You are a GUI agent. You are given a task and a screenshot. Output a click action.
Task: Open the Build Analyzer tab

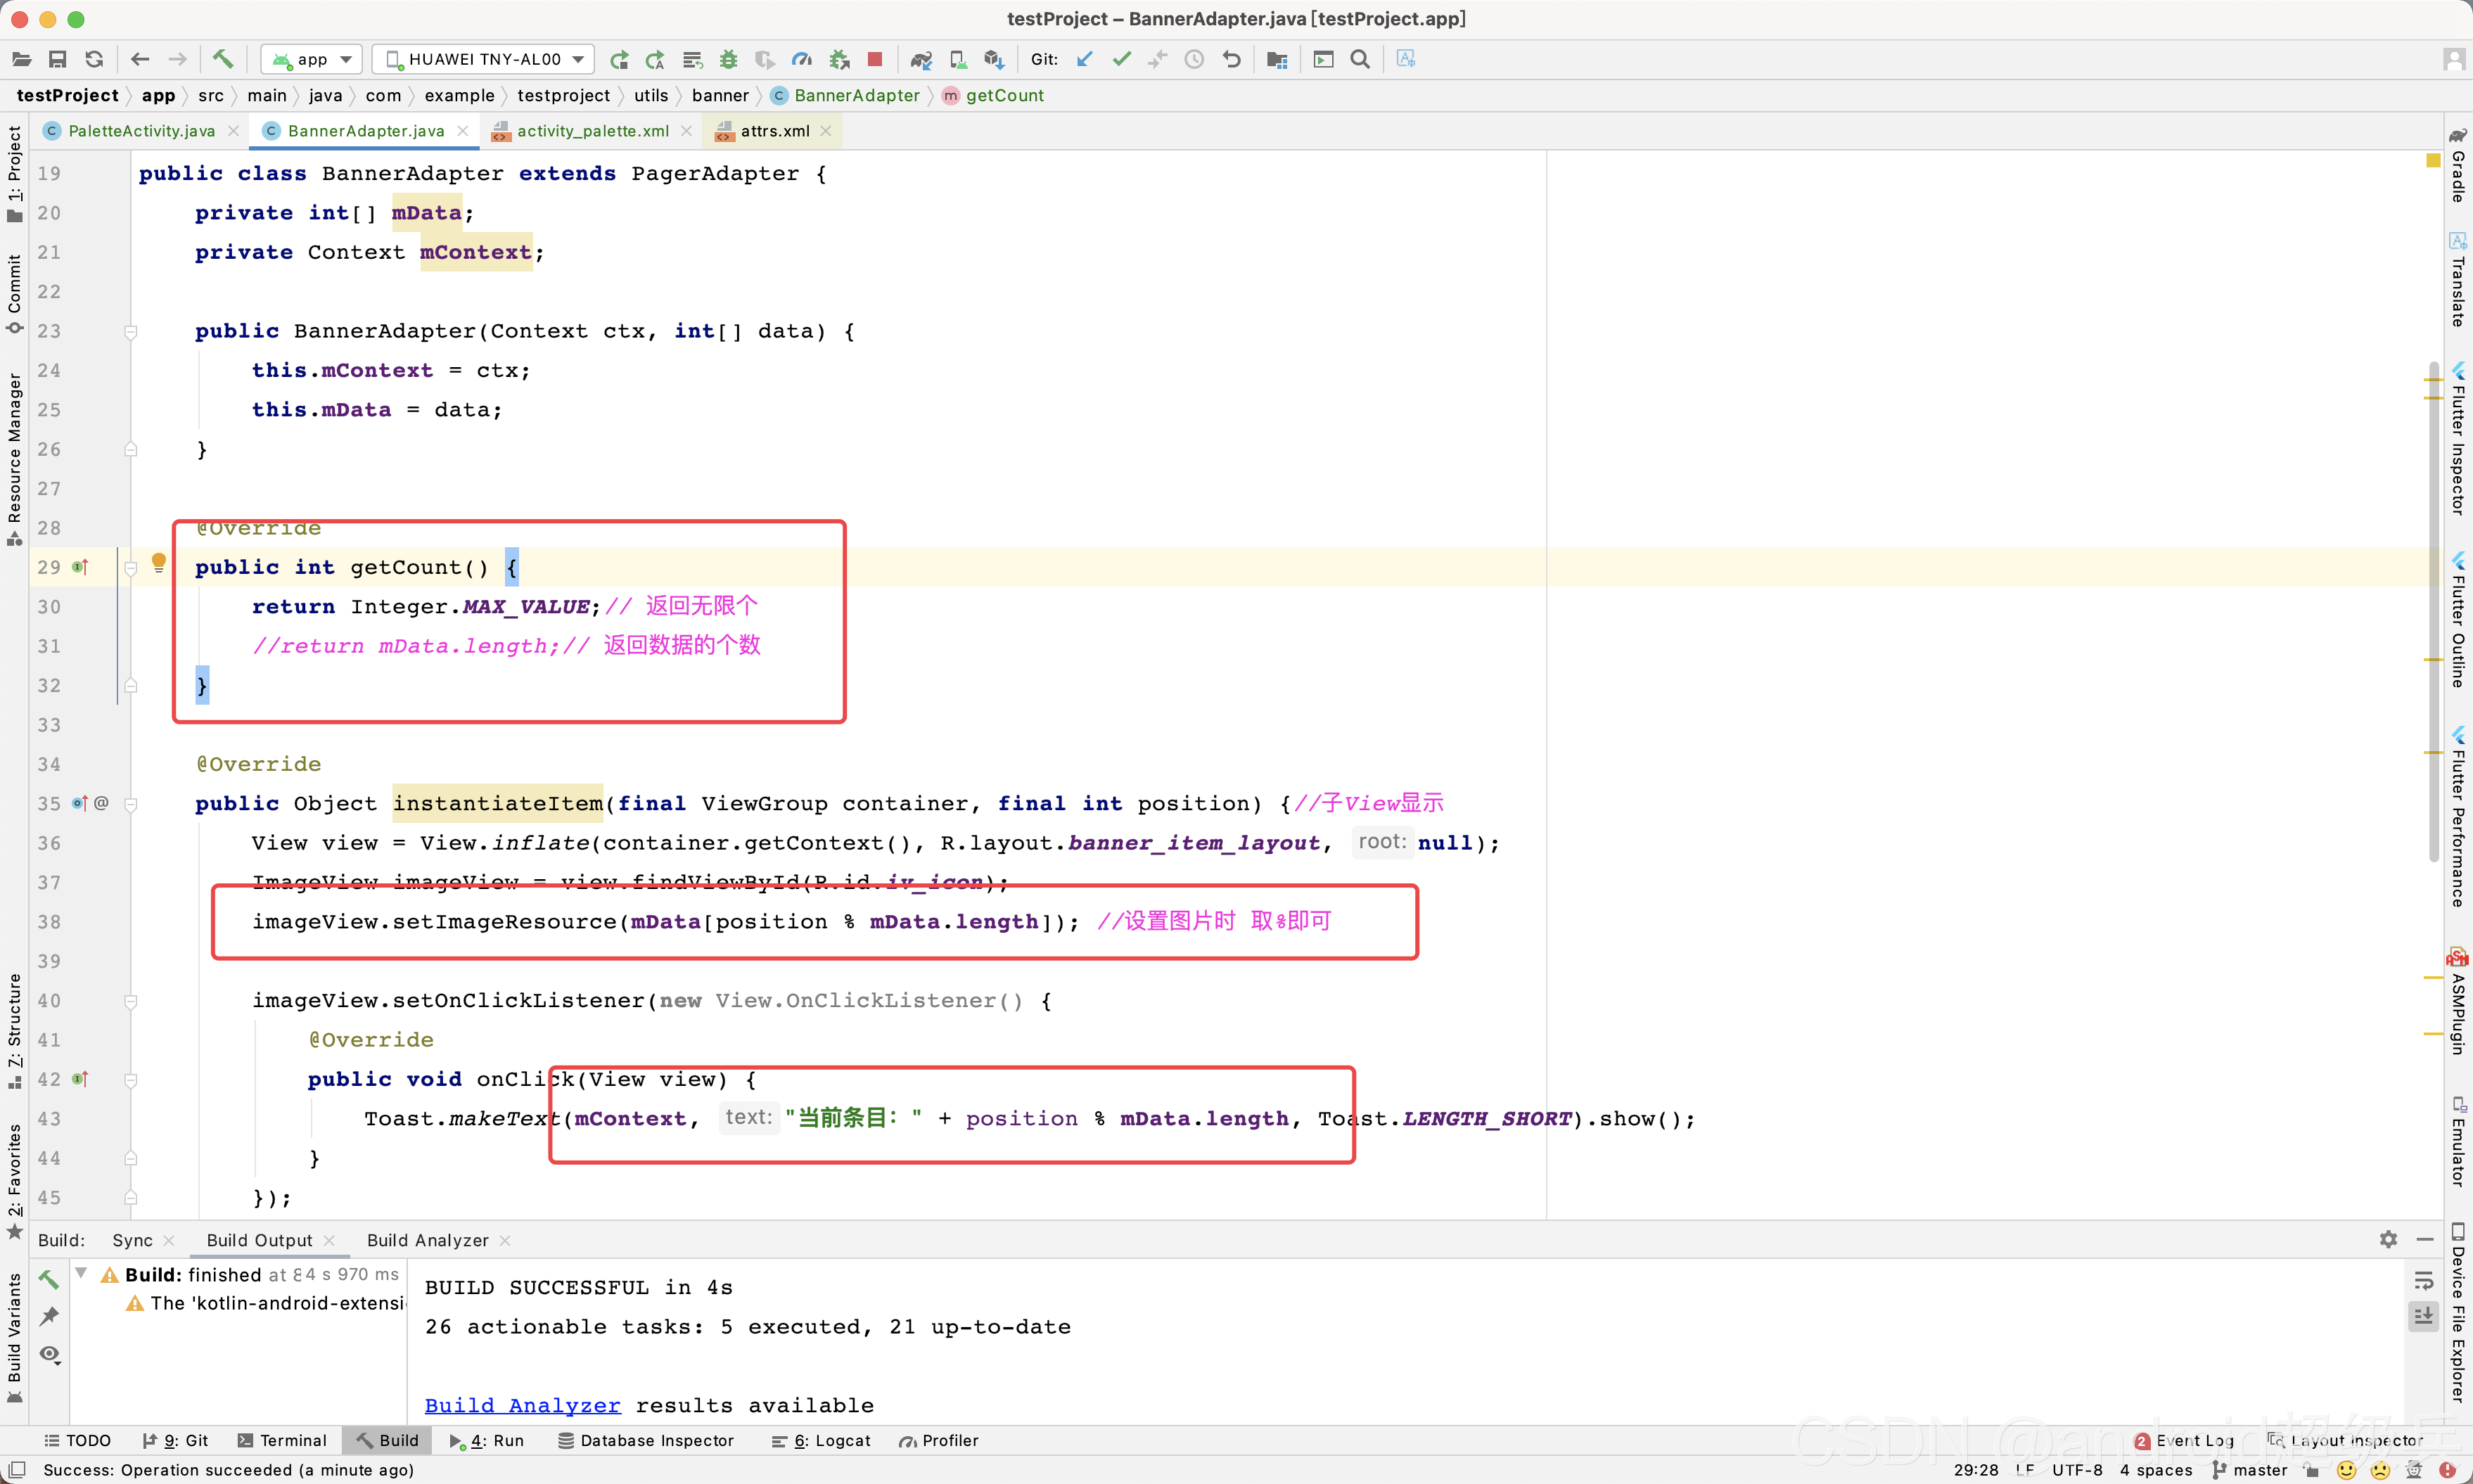(427, 1240)
